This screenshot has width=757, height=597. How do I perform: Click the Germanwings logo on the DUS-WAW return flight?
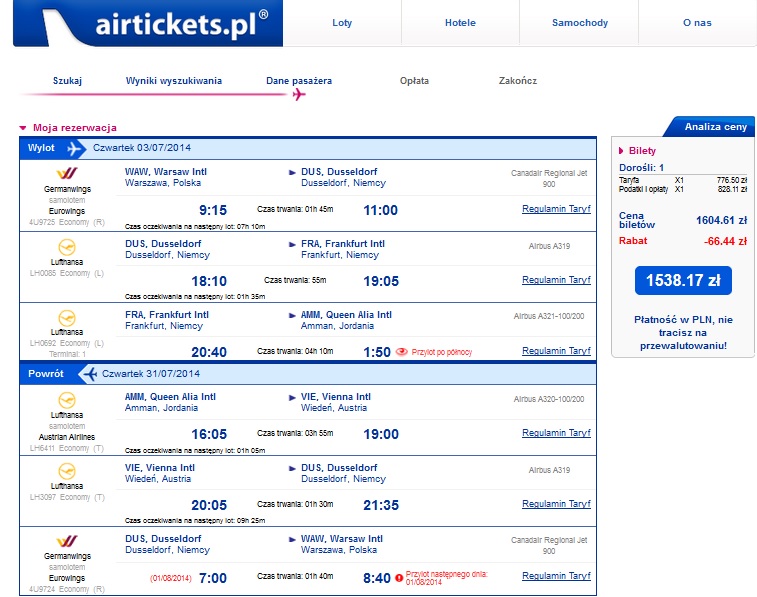[67, 541]
